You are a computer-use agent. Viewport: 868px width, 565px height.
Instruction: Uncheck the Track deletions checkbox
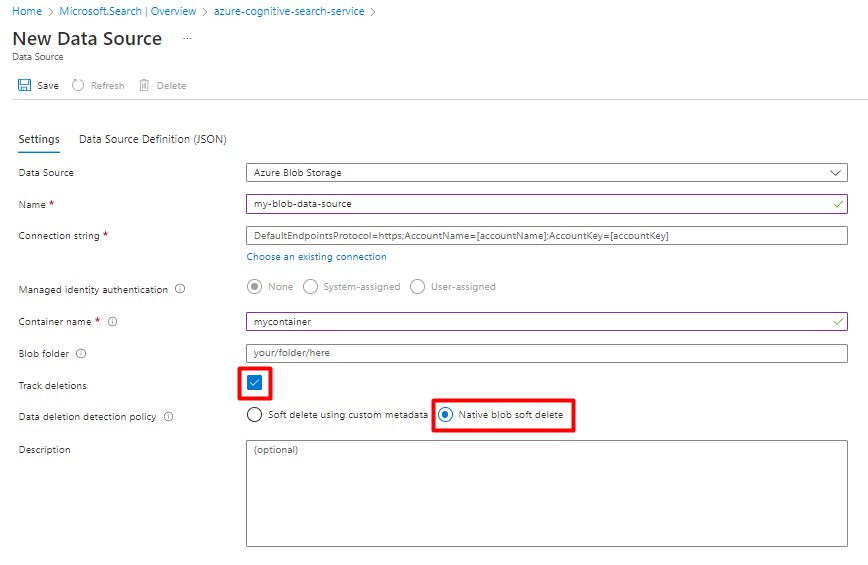coord(255,383)
